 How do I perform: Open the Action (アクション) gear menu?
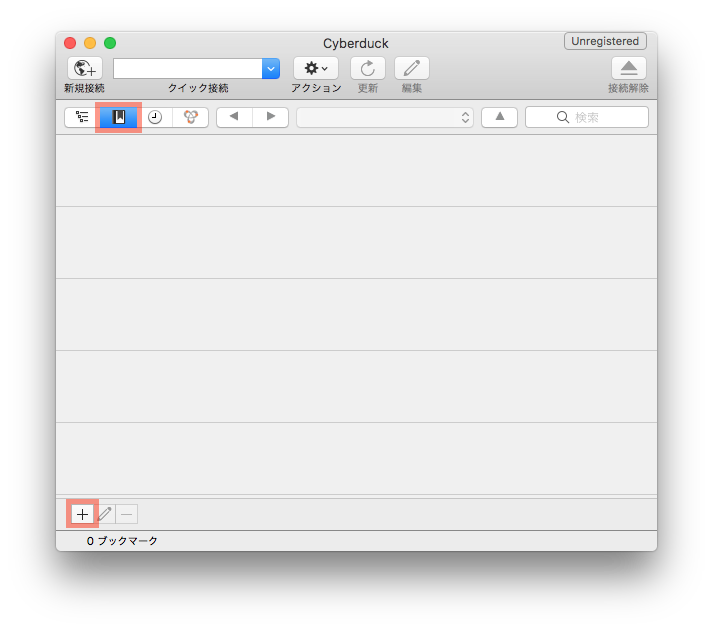[x=316, y=68]
